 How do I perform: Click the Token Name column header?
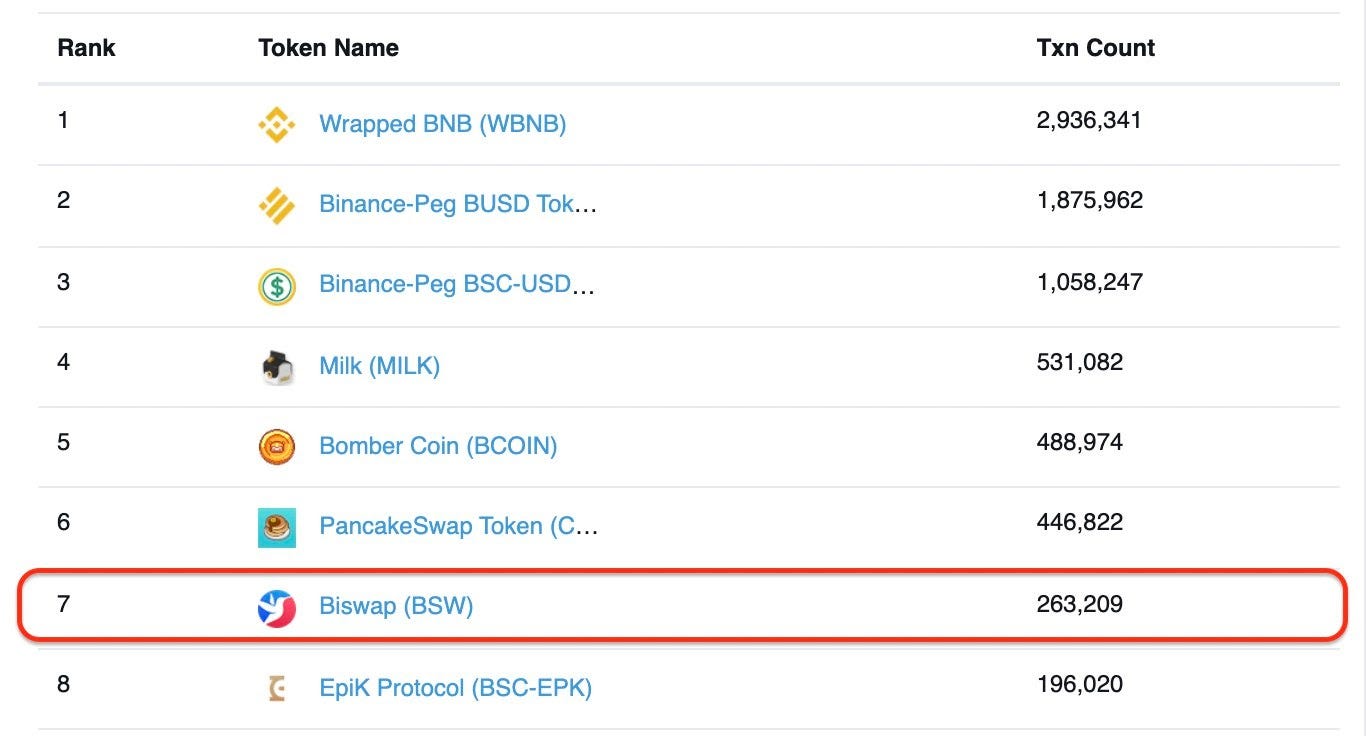coord(328,48)
